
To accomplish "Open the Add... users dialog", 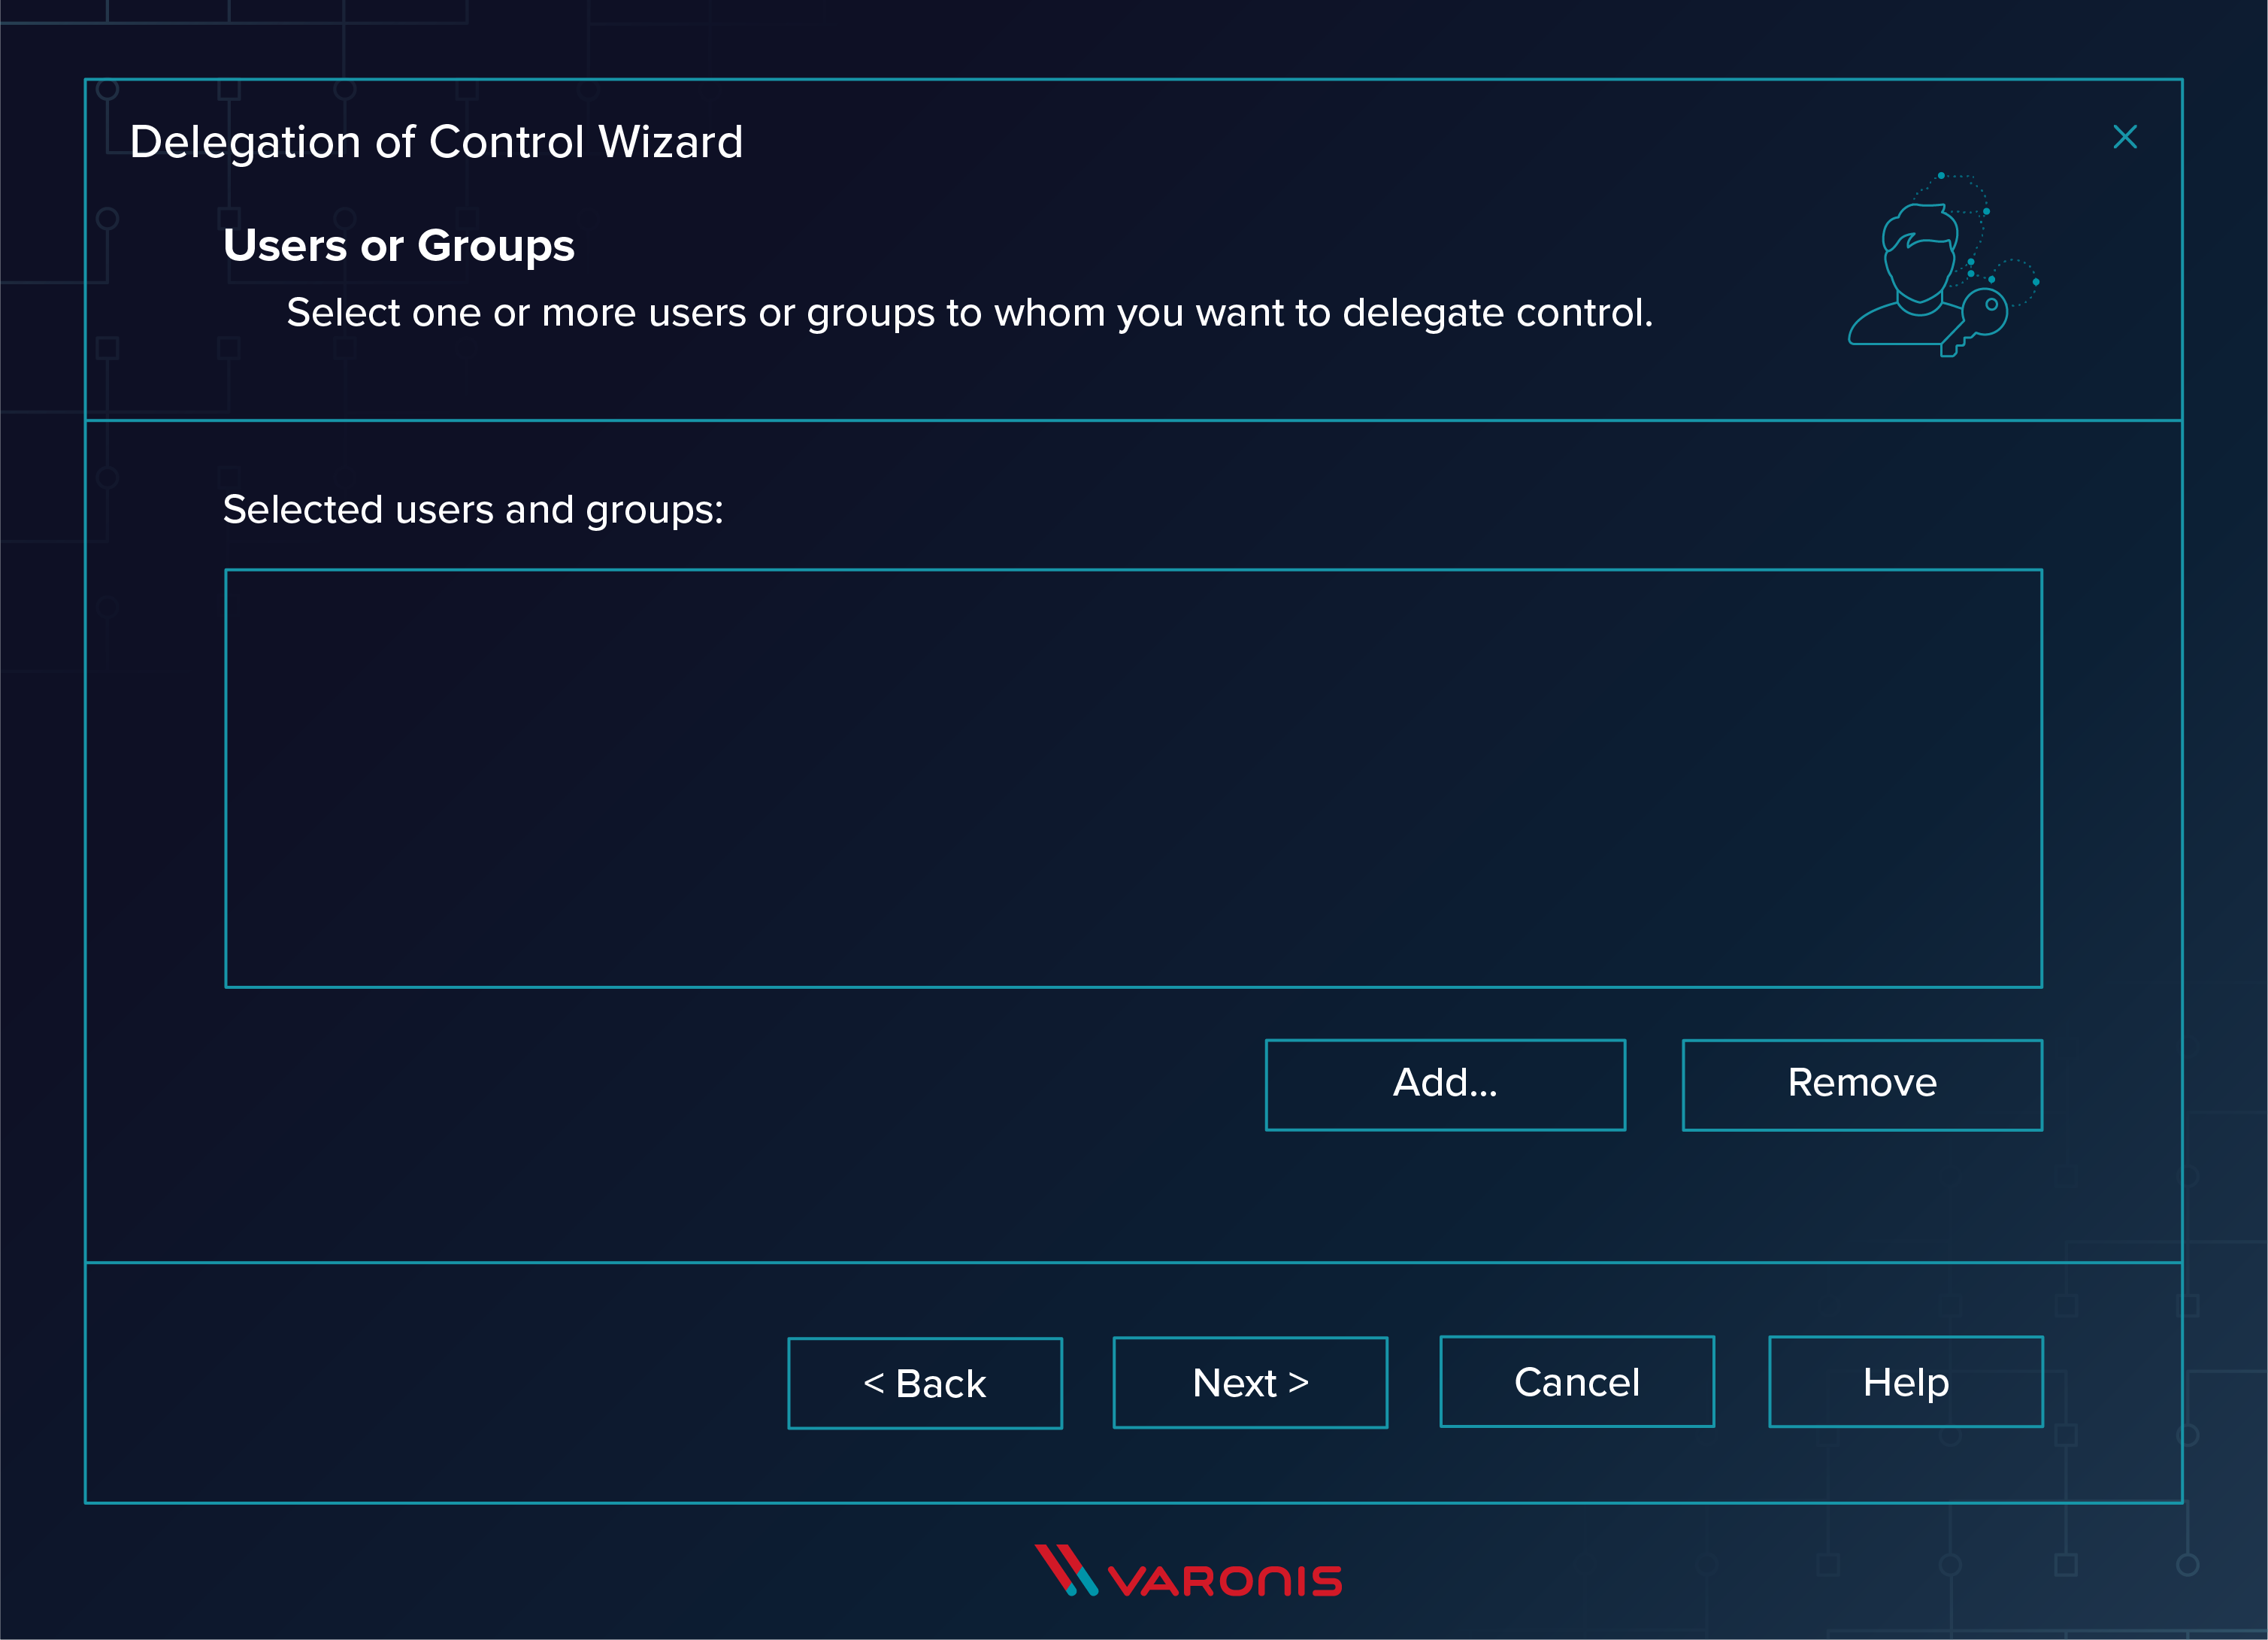I will (x=1444, y=1084).
